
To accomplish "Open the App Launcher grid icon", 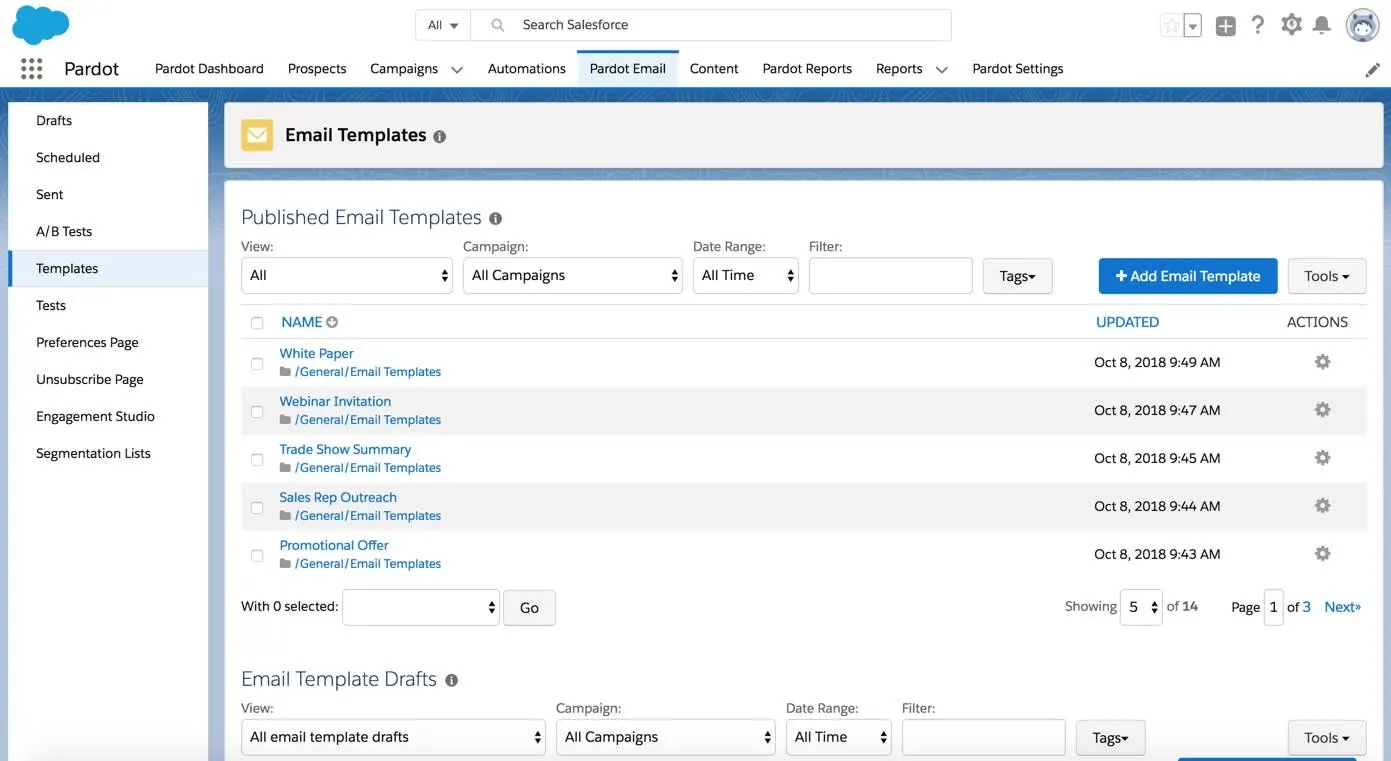I will (30, 68).
